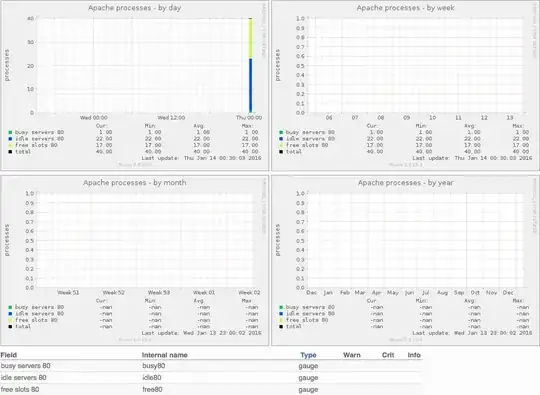Click idle servers blue swatch in year graph
This screenshot has height=395, width=540.
tap(281, 314)
